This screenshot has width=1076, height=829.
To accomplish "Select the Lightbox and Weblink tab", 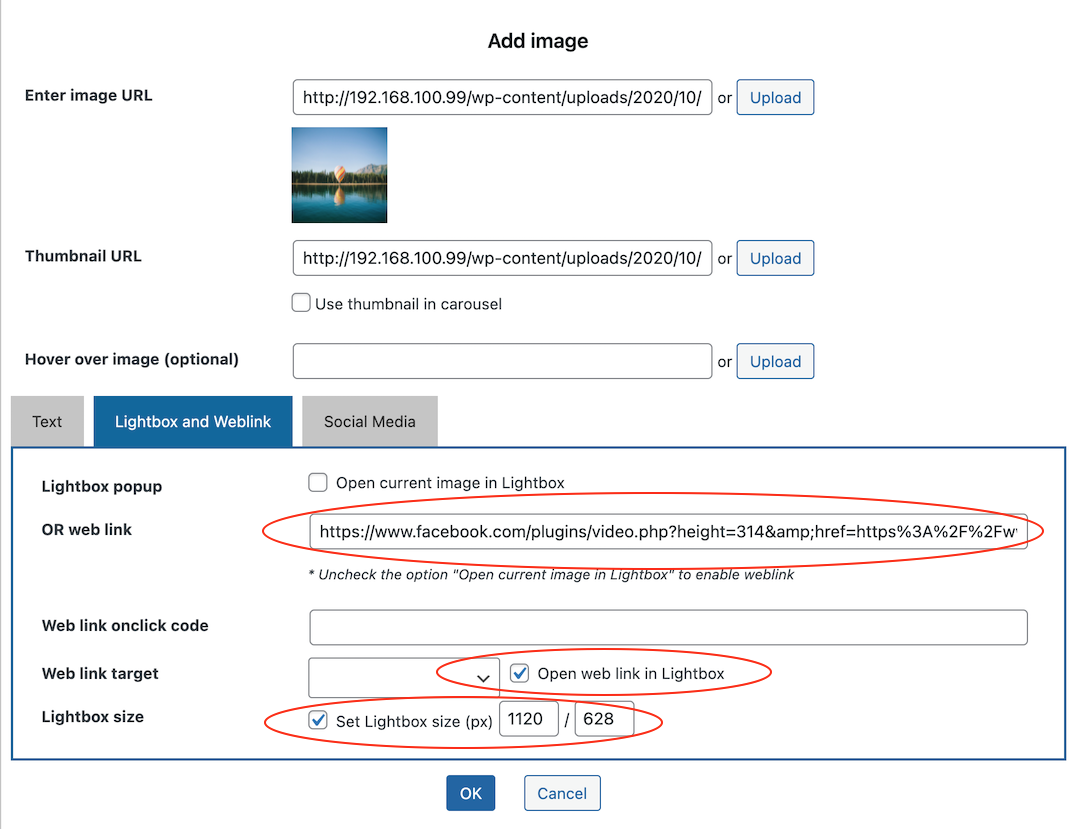I will coord(193,421).
